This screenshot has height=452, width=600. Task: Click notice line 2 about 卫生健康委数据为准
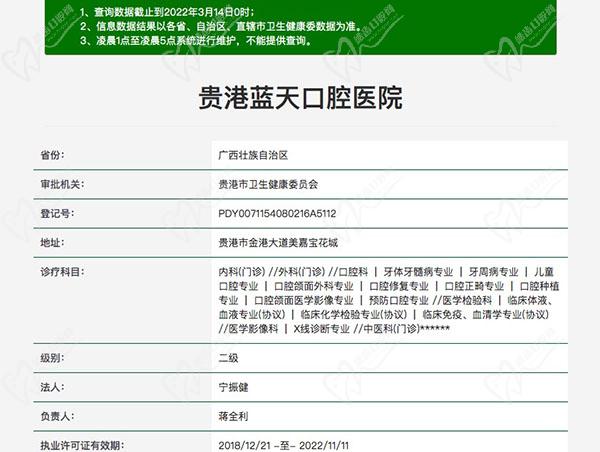[221, 26]
